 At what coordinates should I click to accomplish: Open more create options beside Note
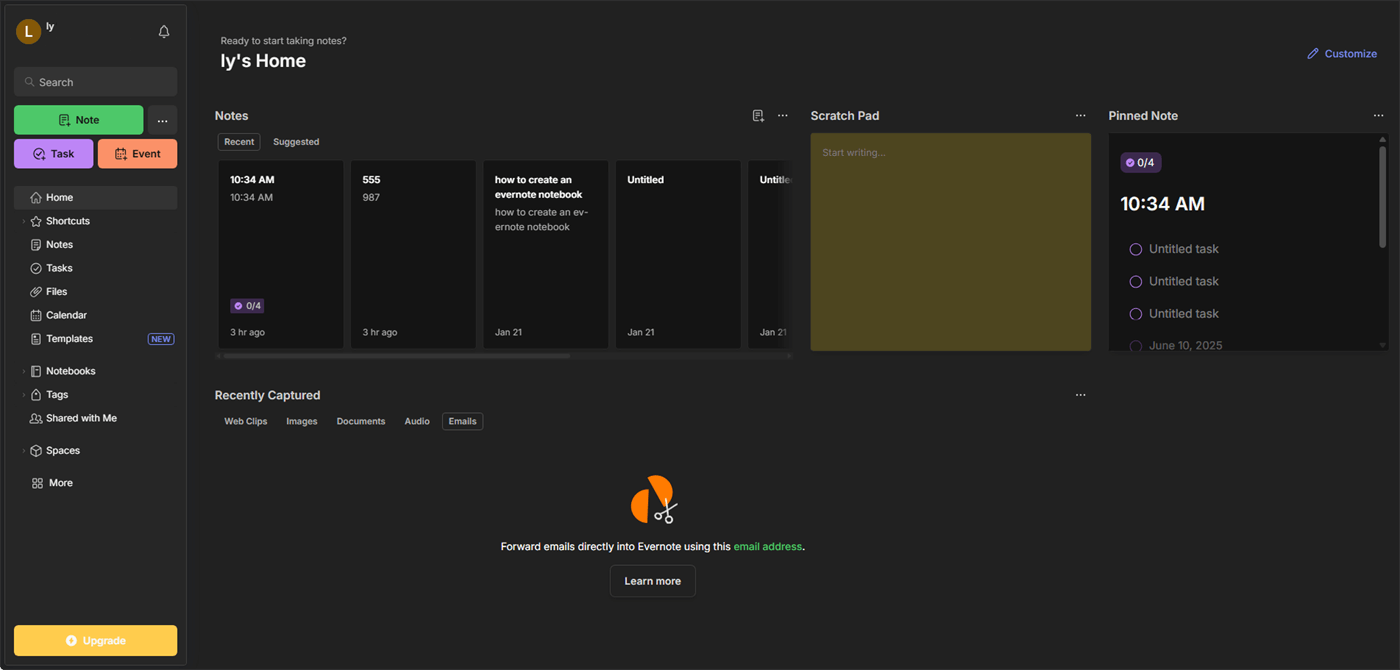162,121
